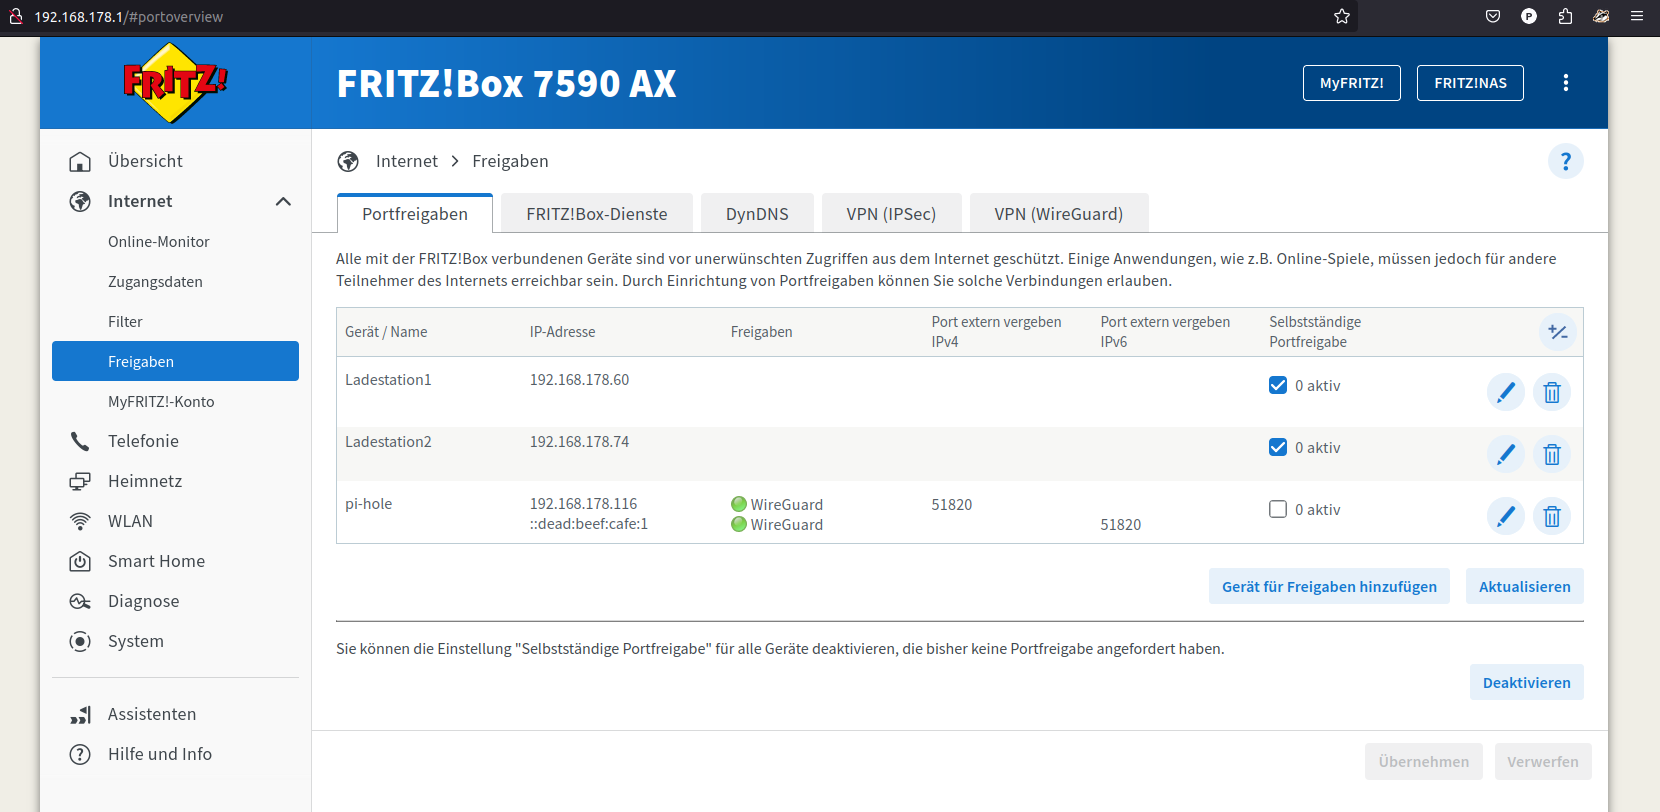1660x812 pixels.
Task: Delete the Ladestation2 entry with trash icon
Action: tap(1551, 454)
